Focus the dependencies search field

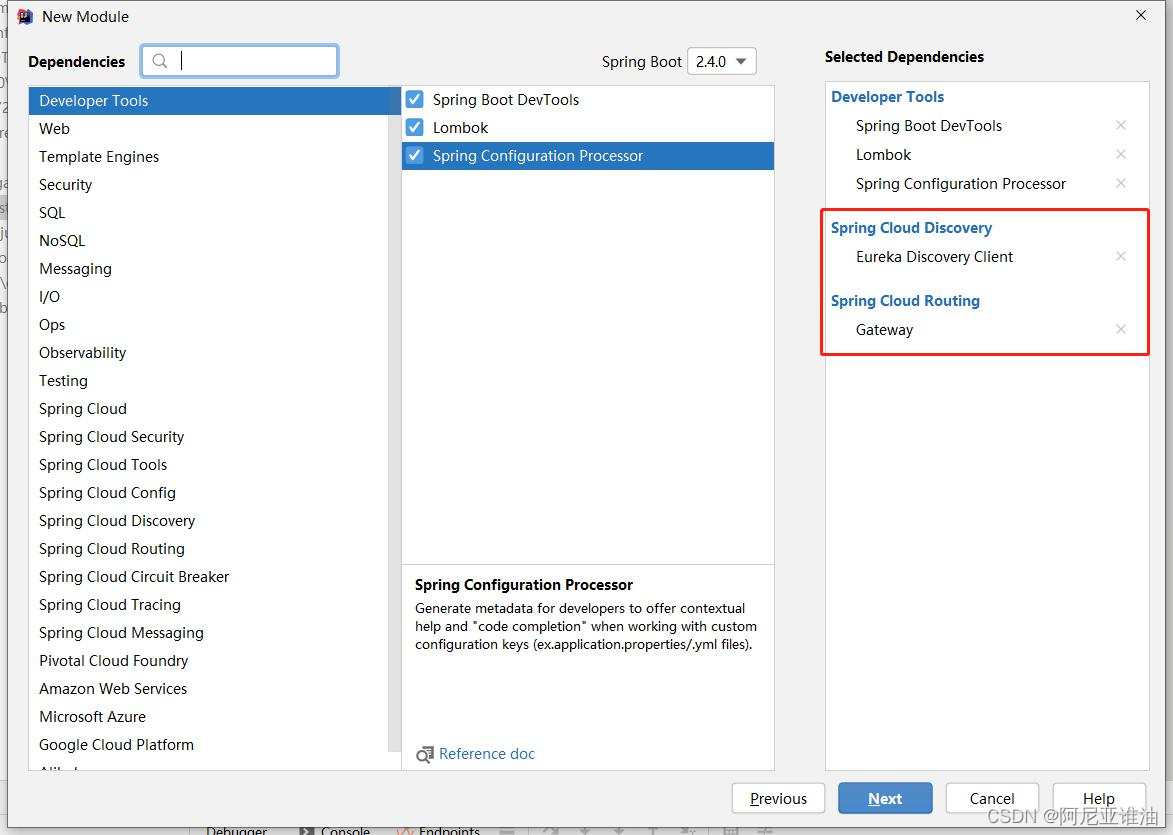239,61
